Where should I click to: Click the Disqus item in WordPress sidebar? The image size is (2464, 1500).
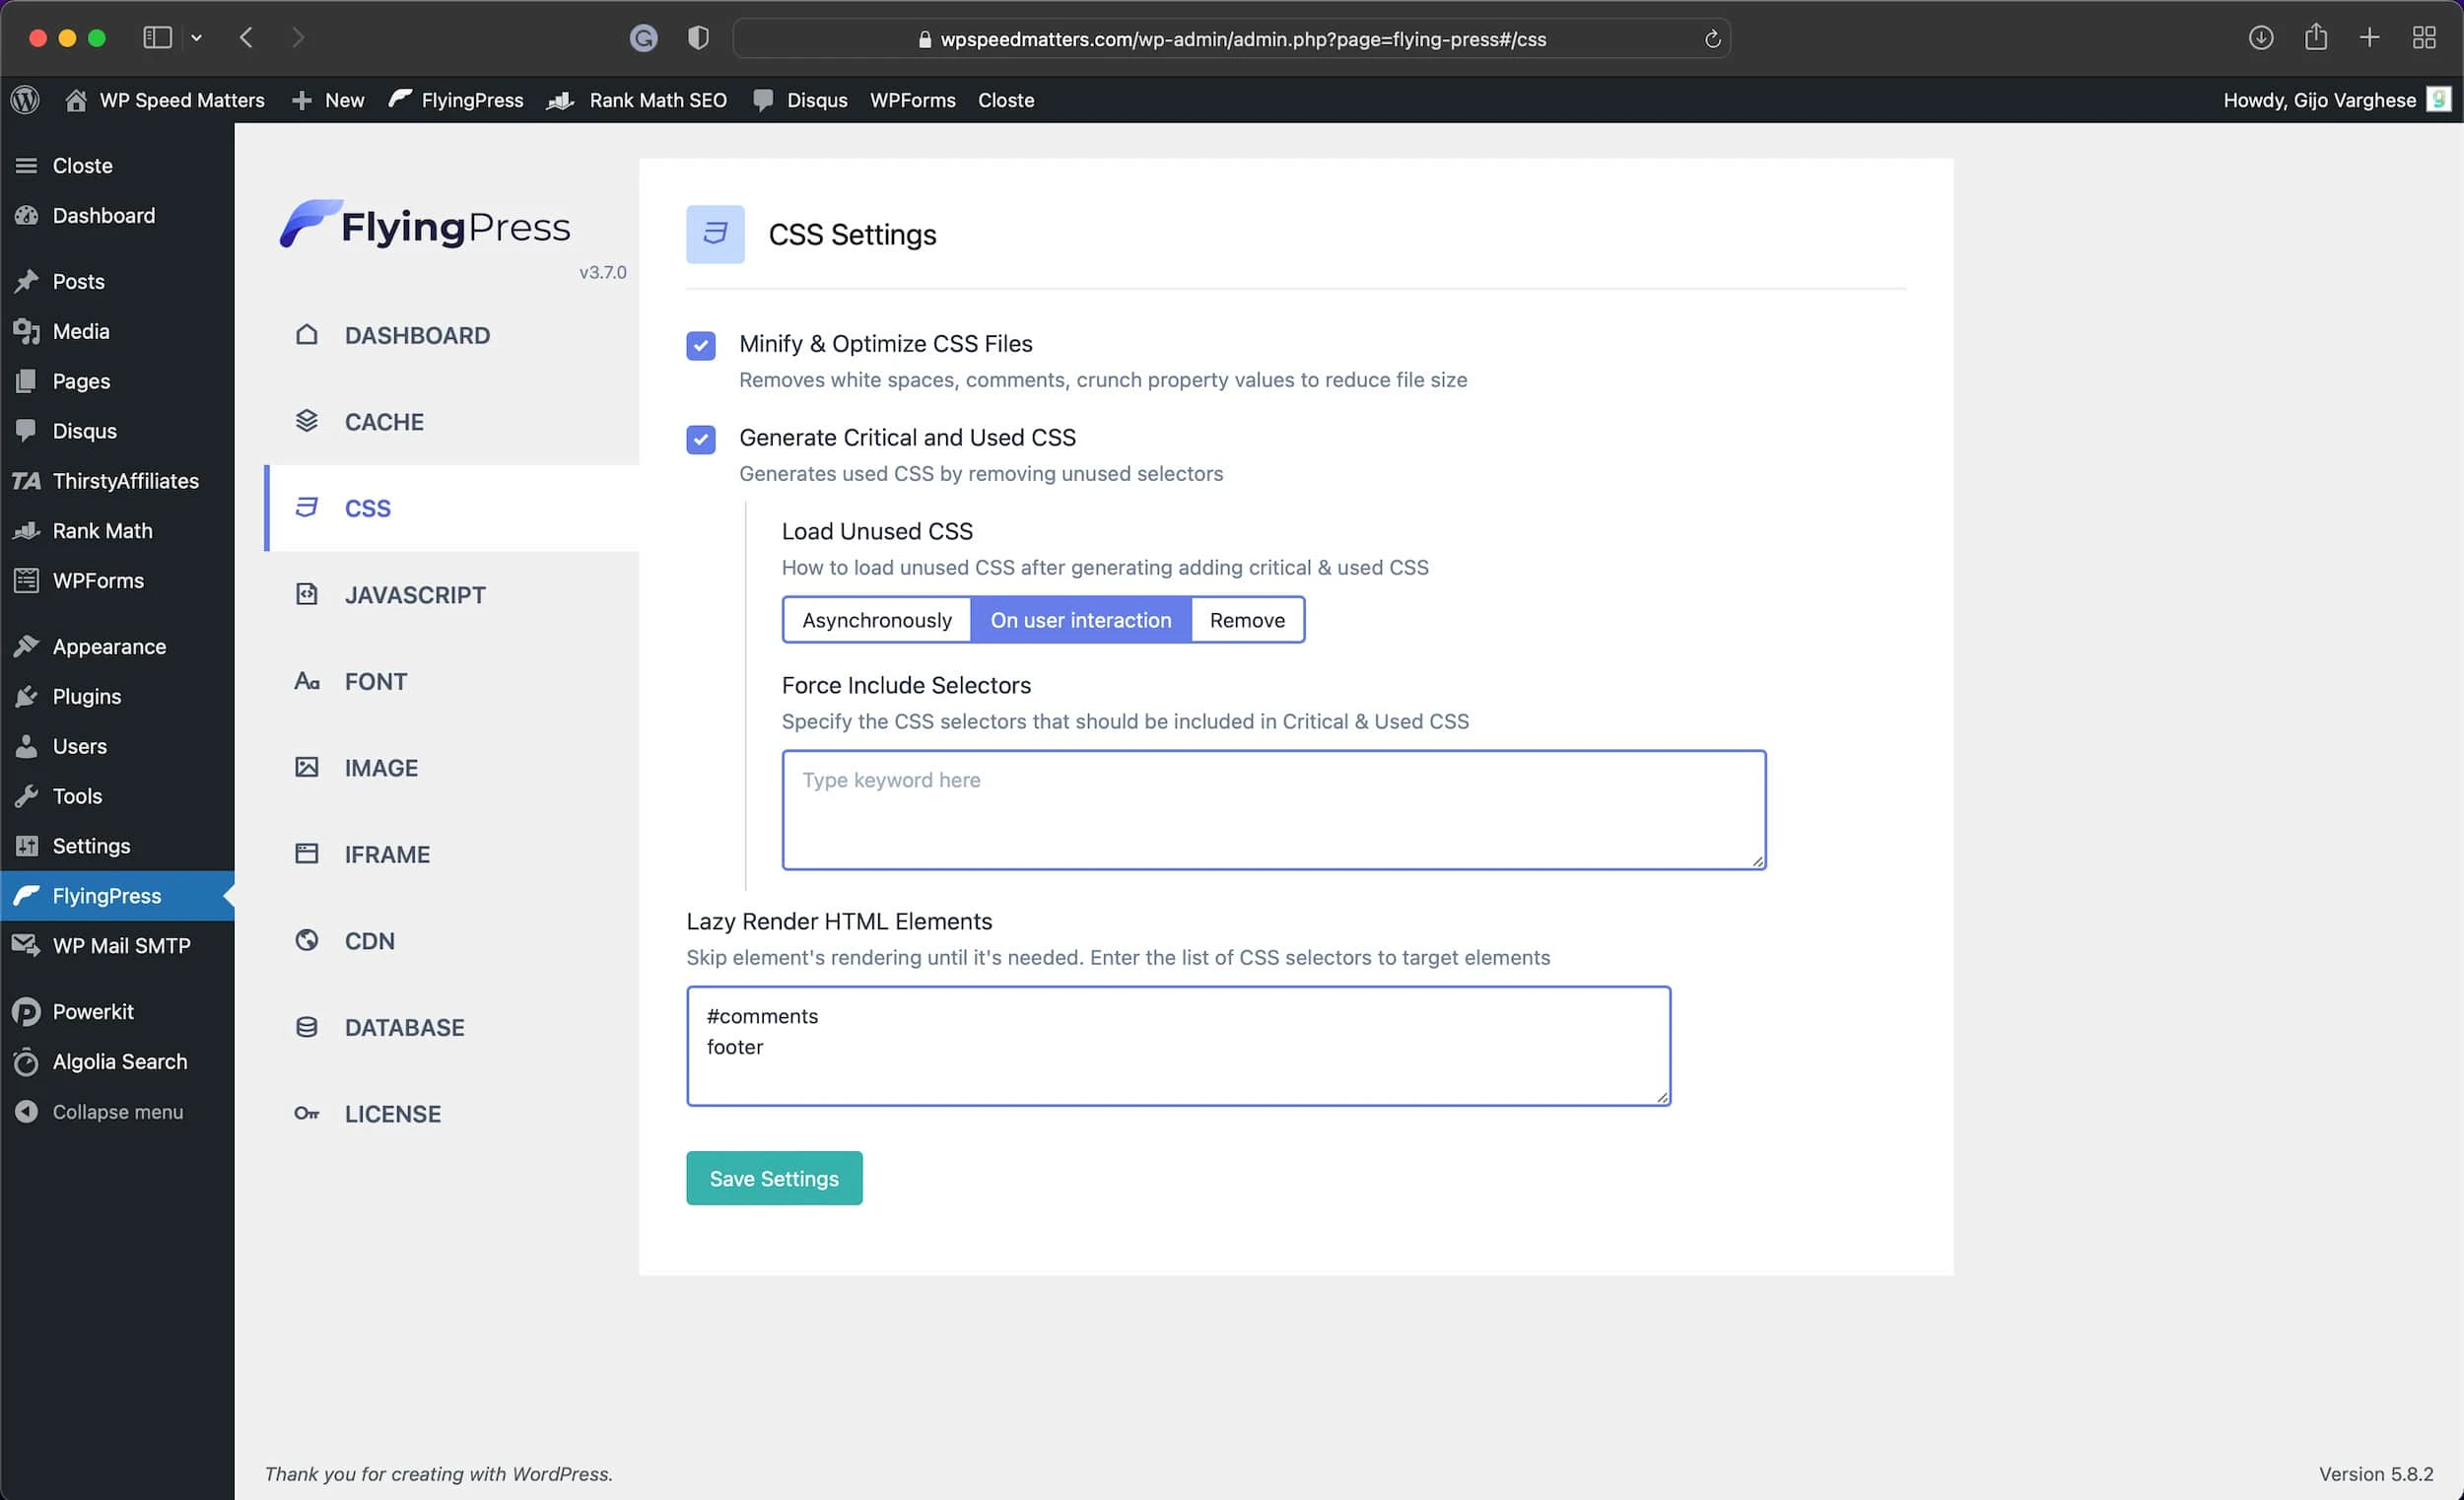117,431
